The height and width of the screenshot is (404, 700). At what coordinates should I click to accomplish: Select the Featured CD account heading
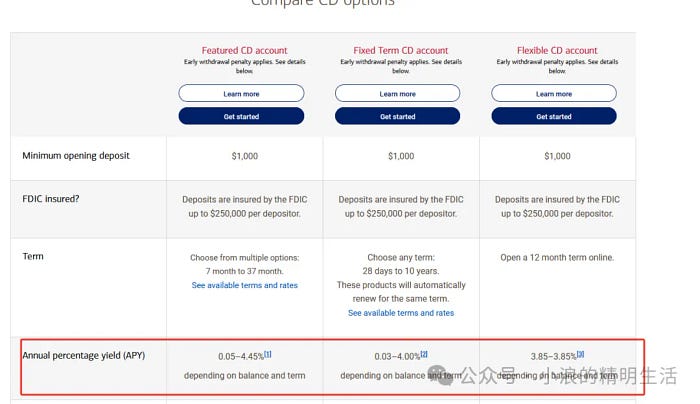point(245,50)
